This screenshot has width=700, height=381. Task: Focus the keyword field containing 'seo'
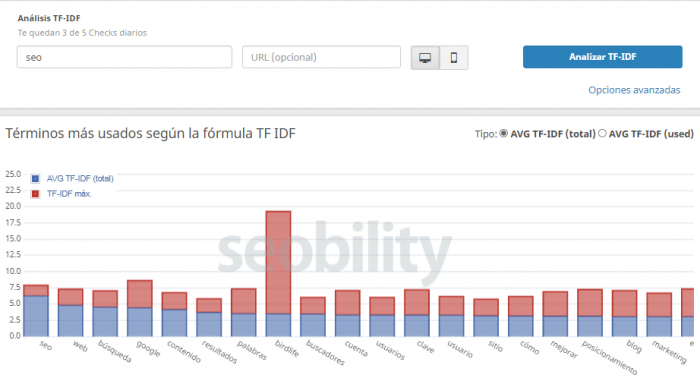(125, 57)
